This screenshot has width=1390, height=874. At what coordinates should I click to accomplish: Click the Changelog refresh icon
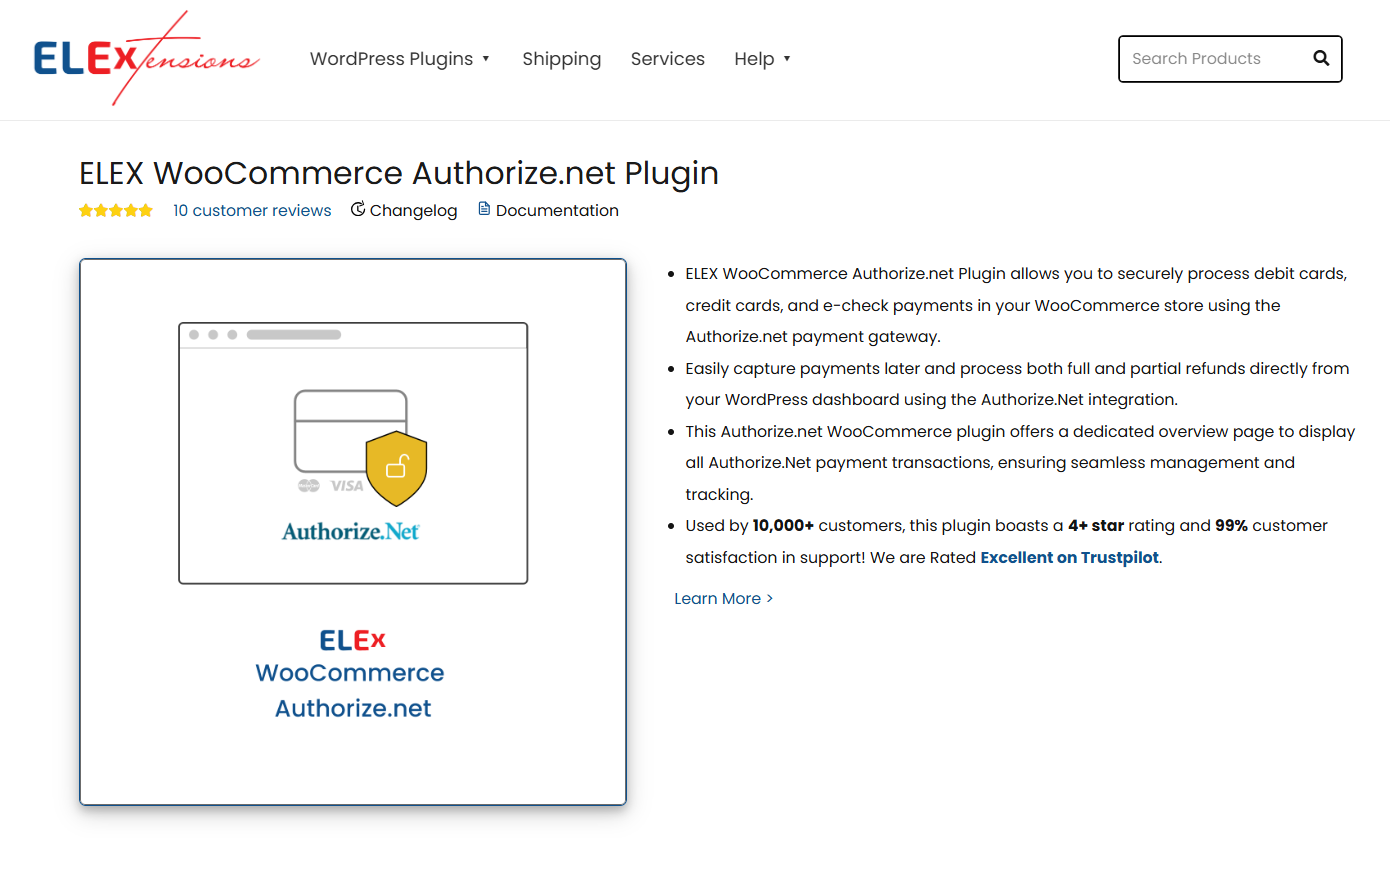point(358,209)
